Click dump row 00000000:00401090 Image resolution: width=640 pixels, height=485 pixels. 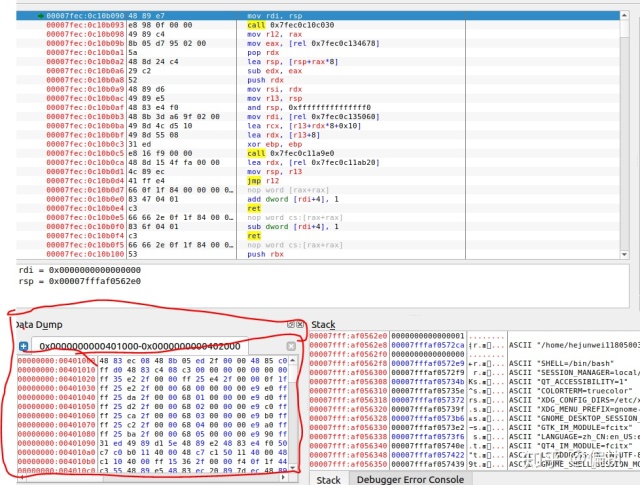[x=152, y=443]
